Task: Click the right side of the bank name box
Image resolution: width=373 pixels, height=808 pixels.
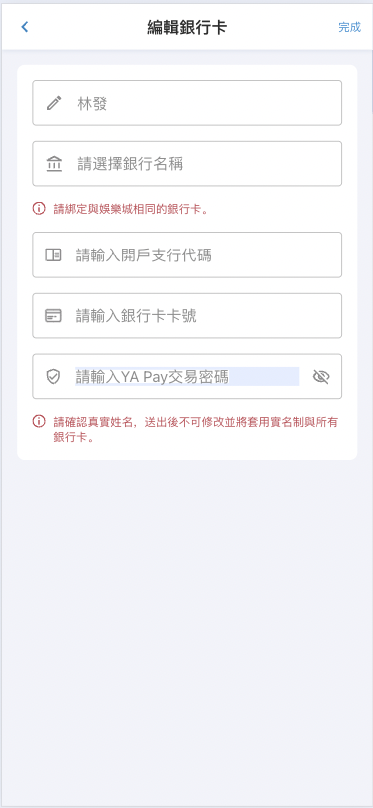Action: pos(309,163)
